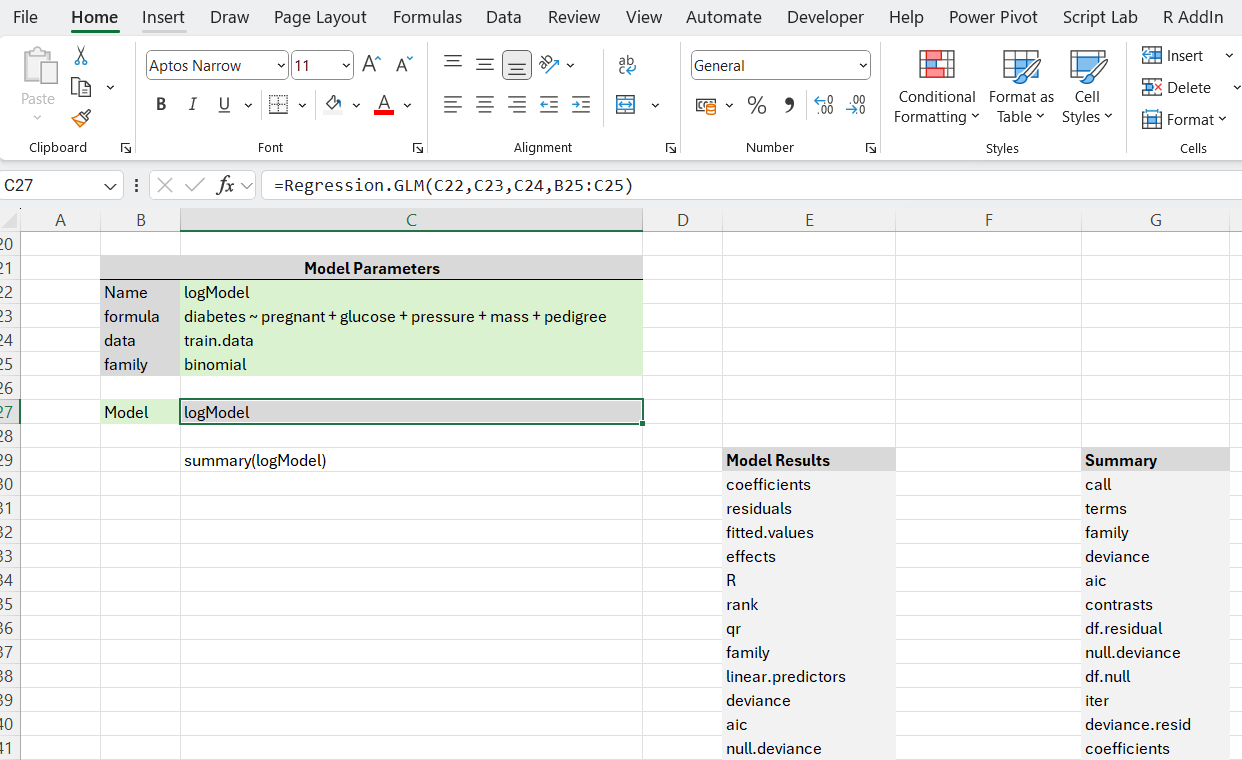The width and height of the screenshot is (1242, 760).
Task: Click the Cut scissors icon
Action: click(x=81, y=56)
